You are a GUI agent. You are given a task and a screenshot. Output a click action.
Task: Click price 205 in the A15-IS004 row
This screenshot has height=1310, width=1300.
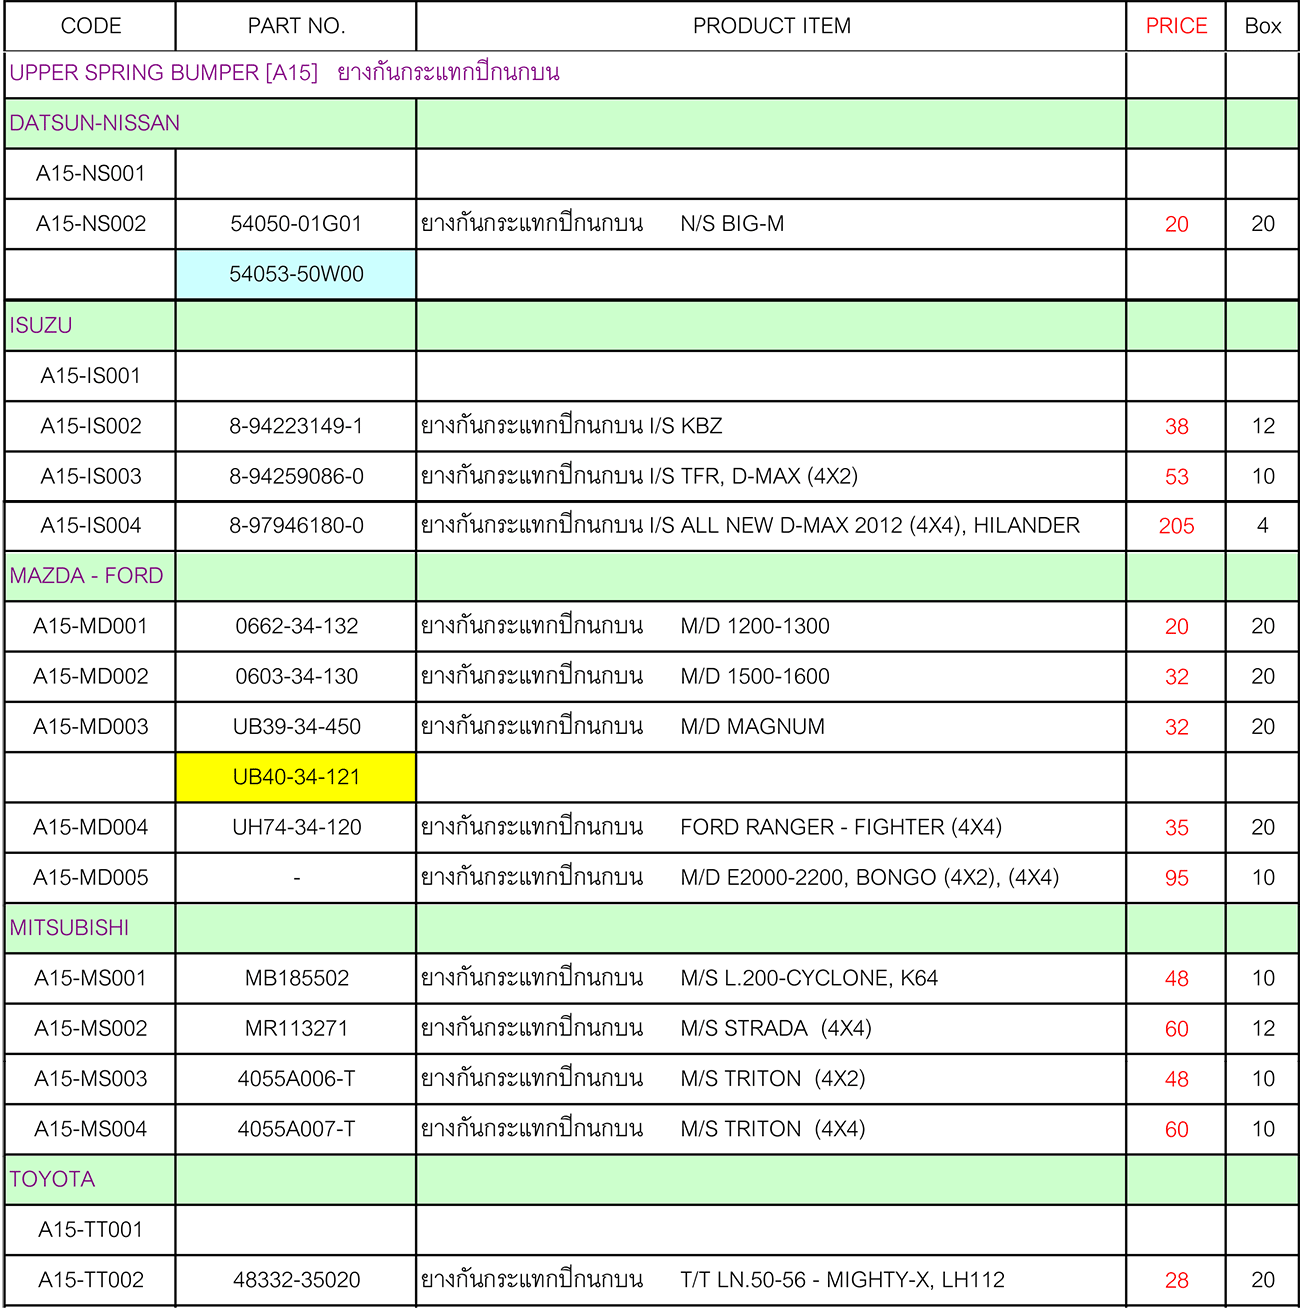(x=1176, y=526)
